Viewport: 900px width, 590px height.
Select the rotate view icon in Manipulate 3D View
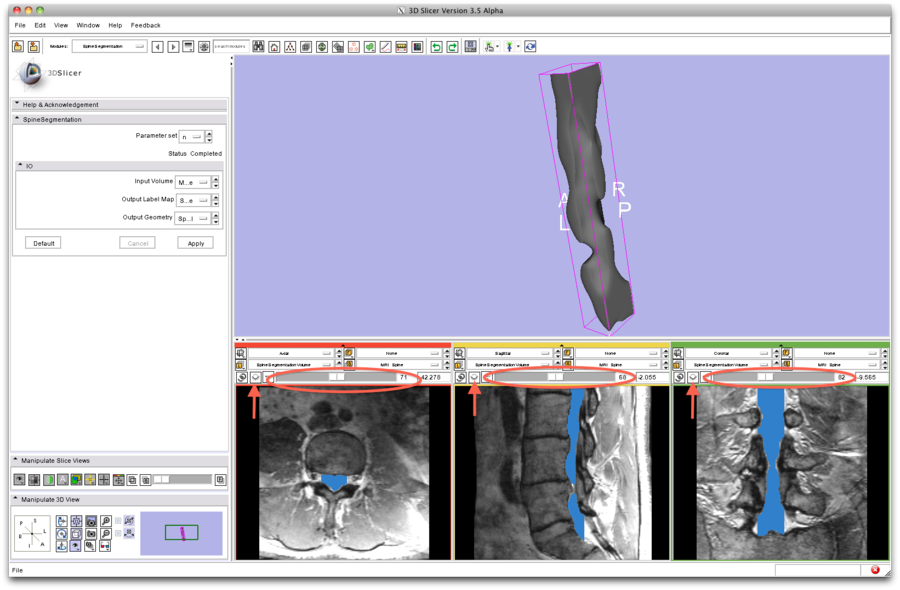tap(61, 533)
